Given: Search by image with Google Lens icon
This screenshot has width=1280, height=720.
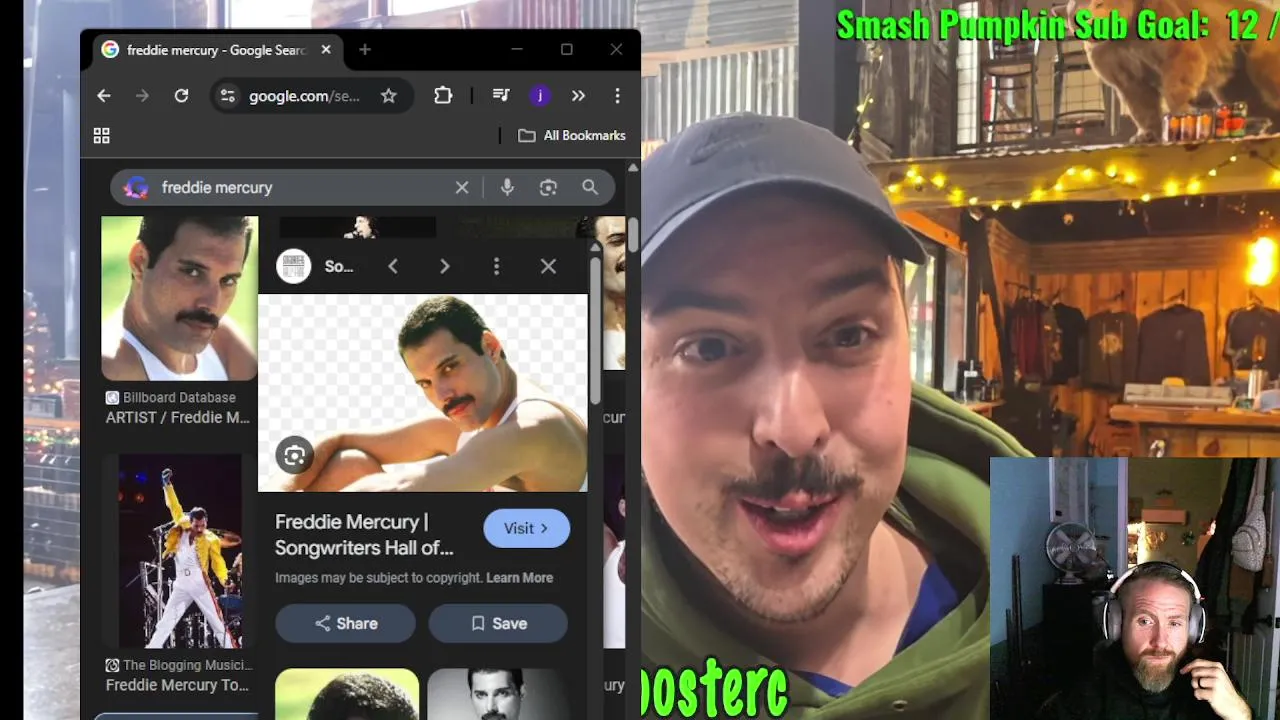Looking at the screenshot, I should coord(548,187).
